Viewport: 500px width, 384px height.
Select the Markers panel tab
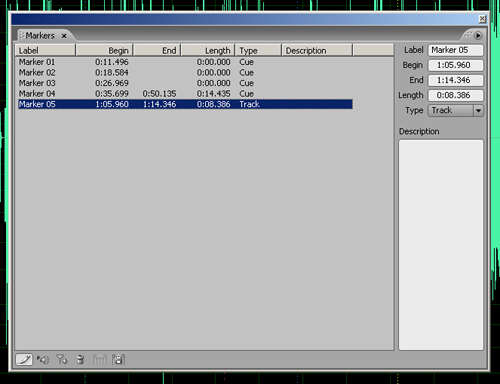[x=40, y=36]
